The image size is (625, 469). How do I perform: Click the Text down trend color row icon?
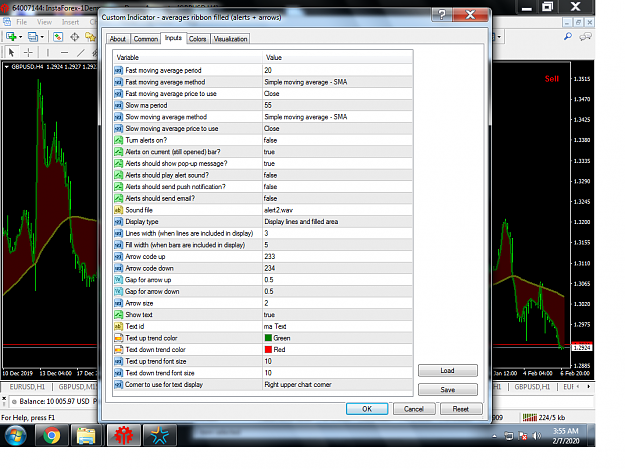click(x=119, y=349)
